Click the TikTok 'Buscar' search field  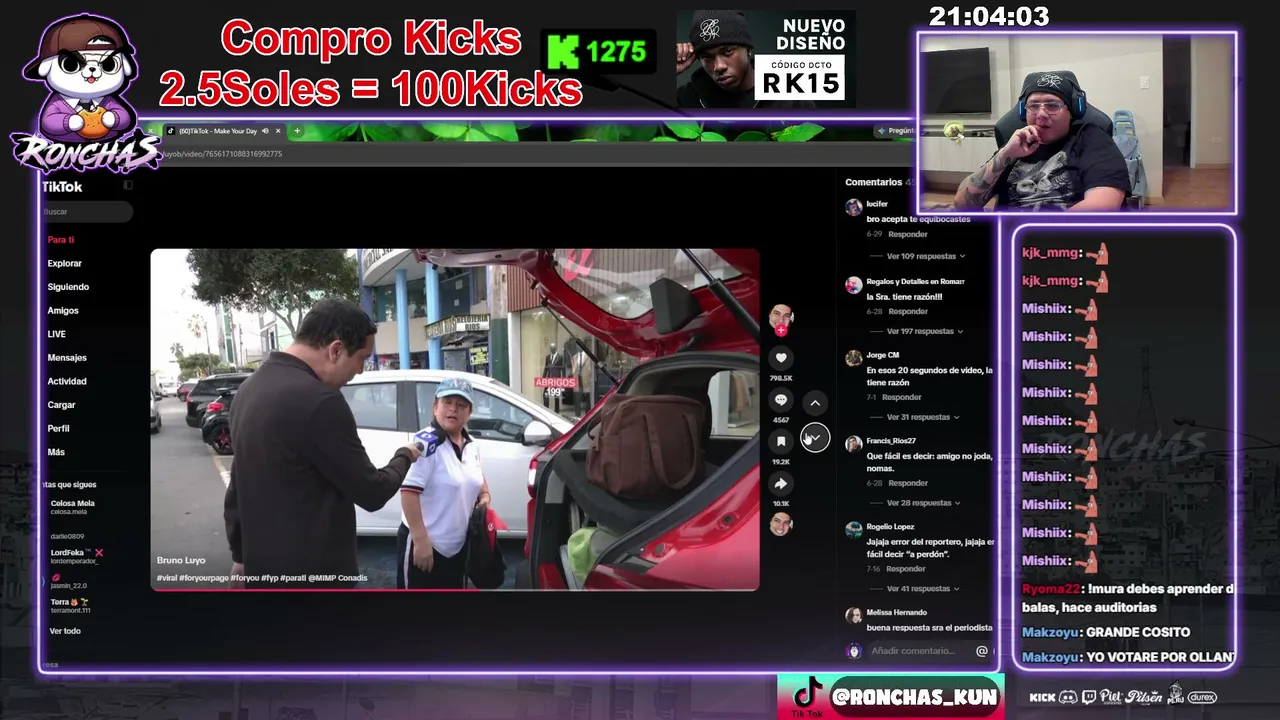click(x=87, y=212)
